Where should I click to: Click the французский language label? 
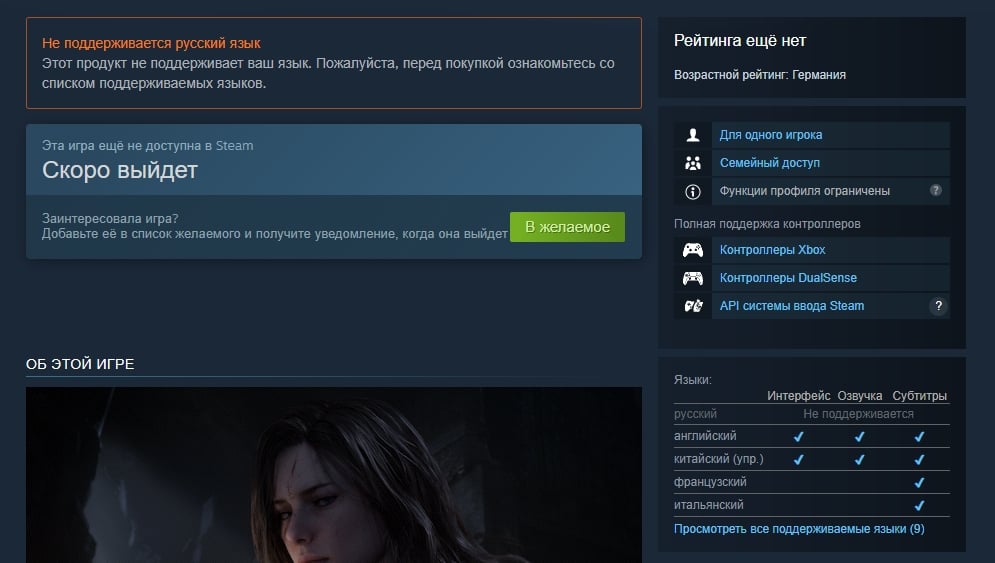[x=710, y=482]
